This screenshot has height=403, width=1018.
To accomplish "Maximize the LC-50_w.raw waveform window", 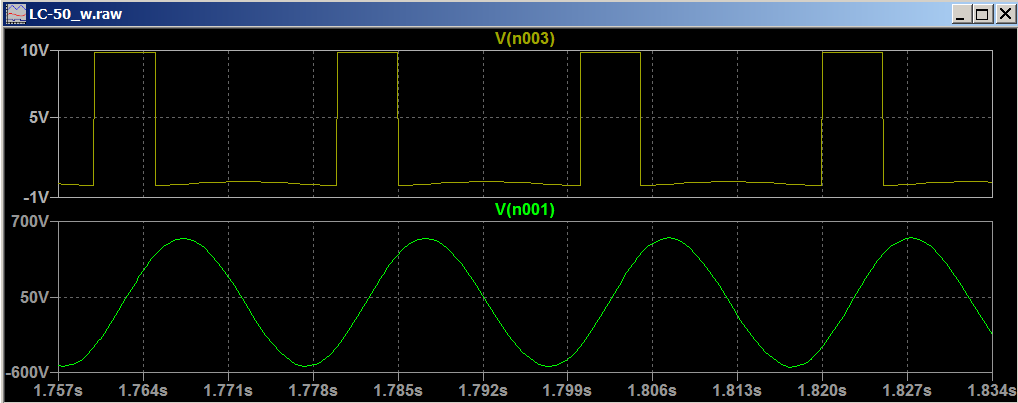I will click(x=981, y=15).
